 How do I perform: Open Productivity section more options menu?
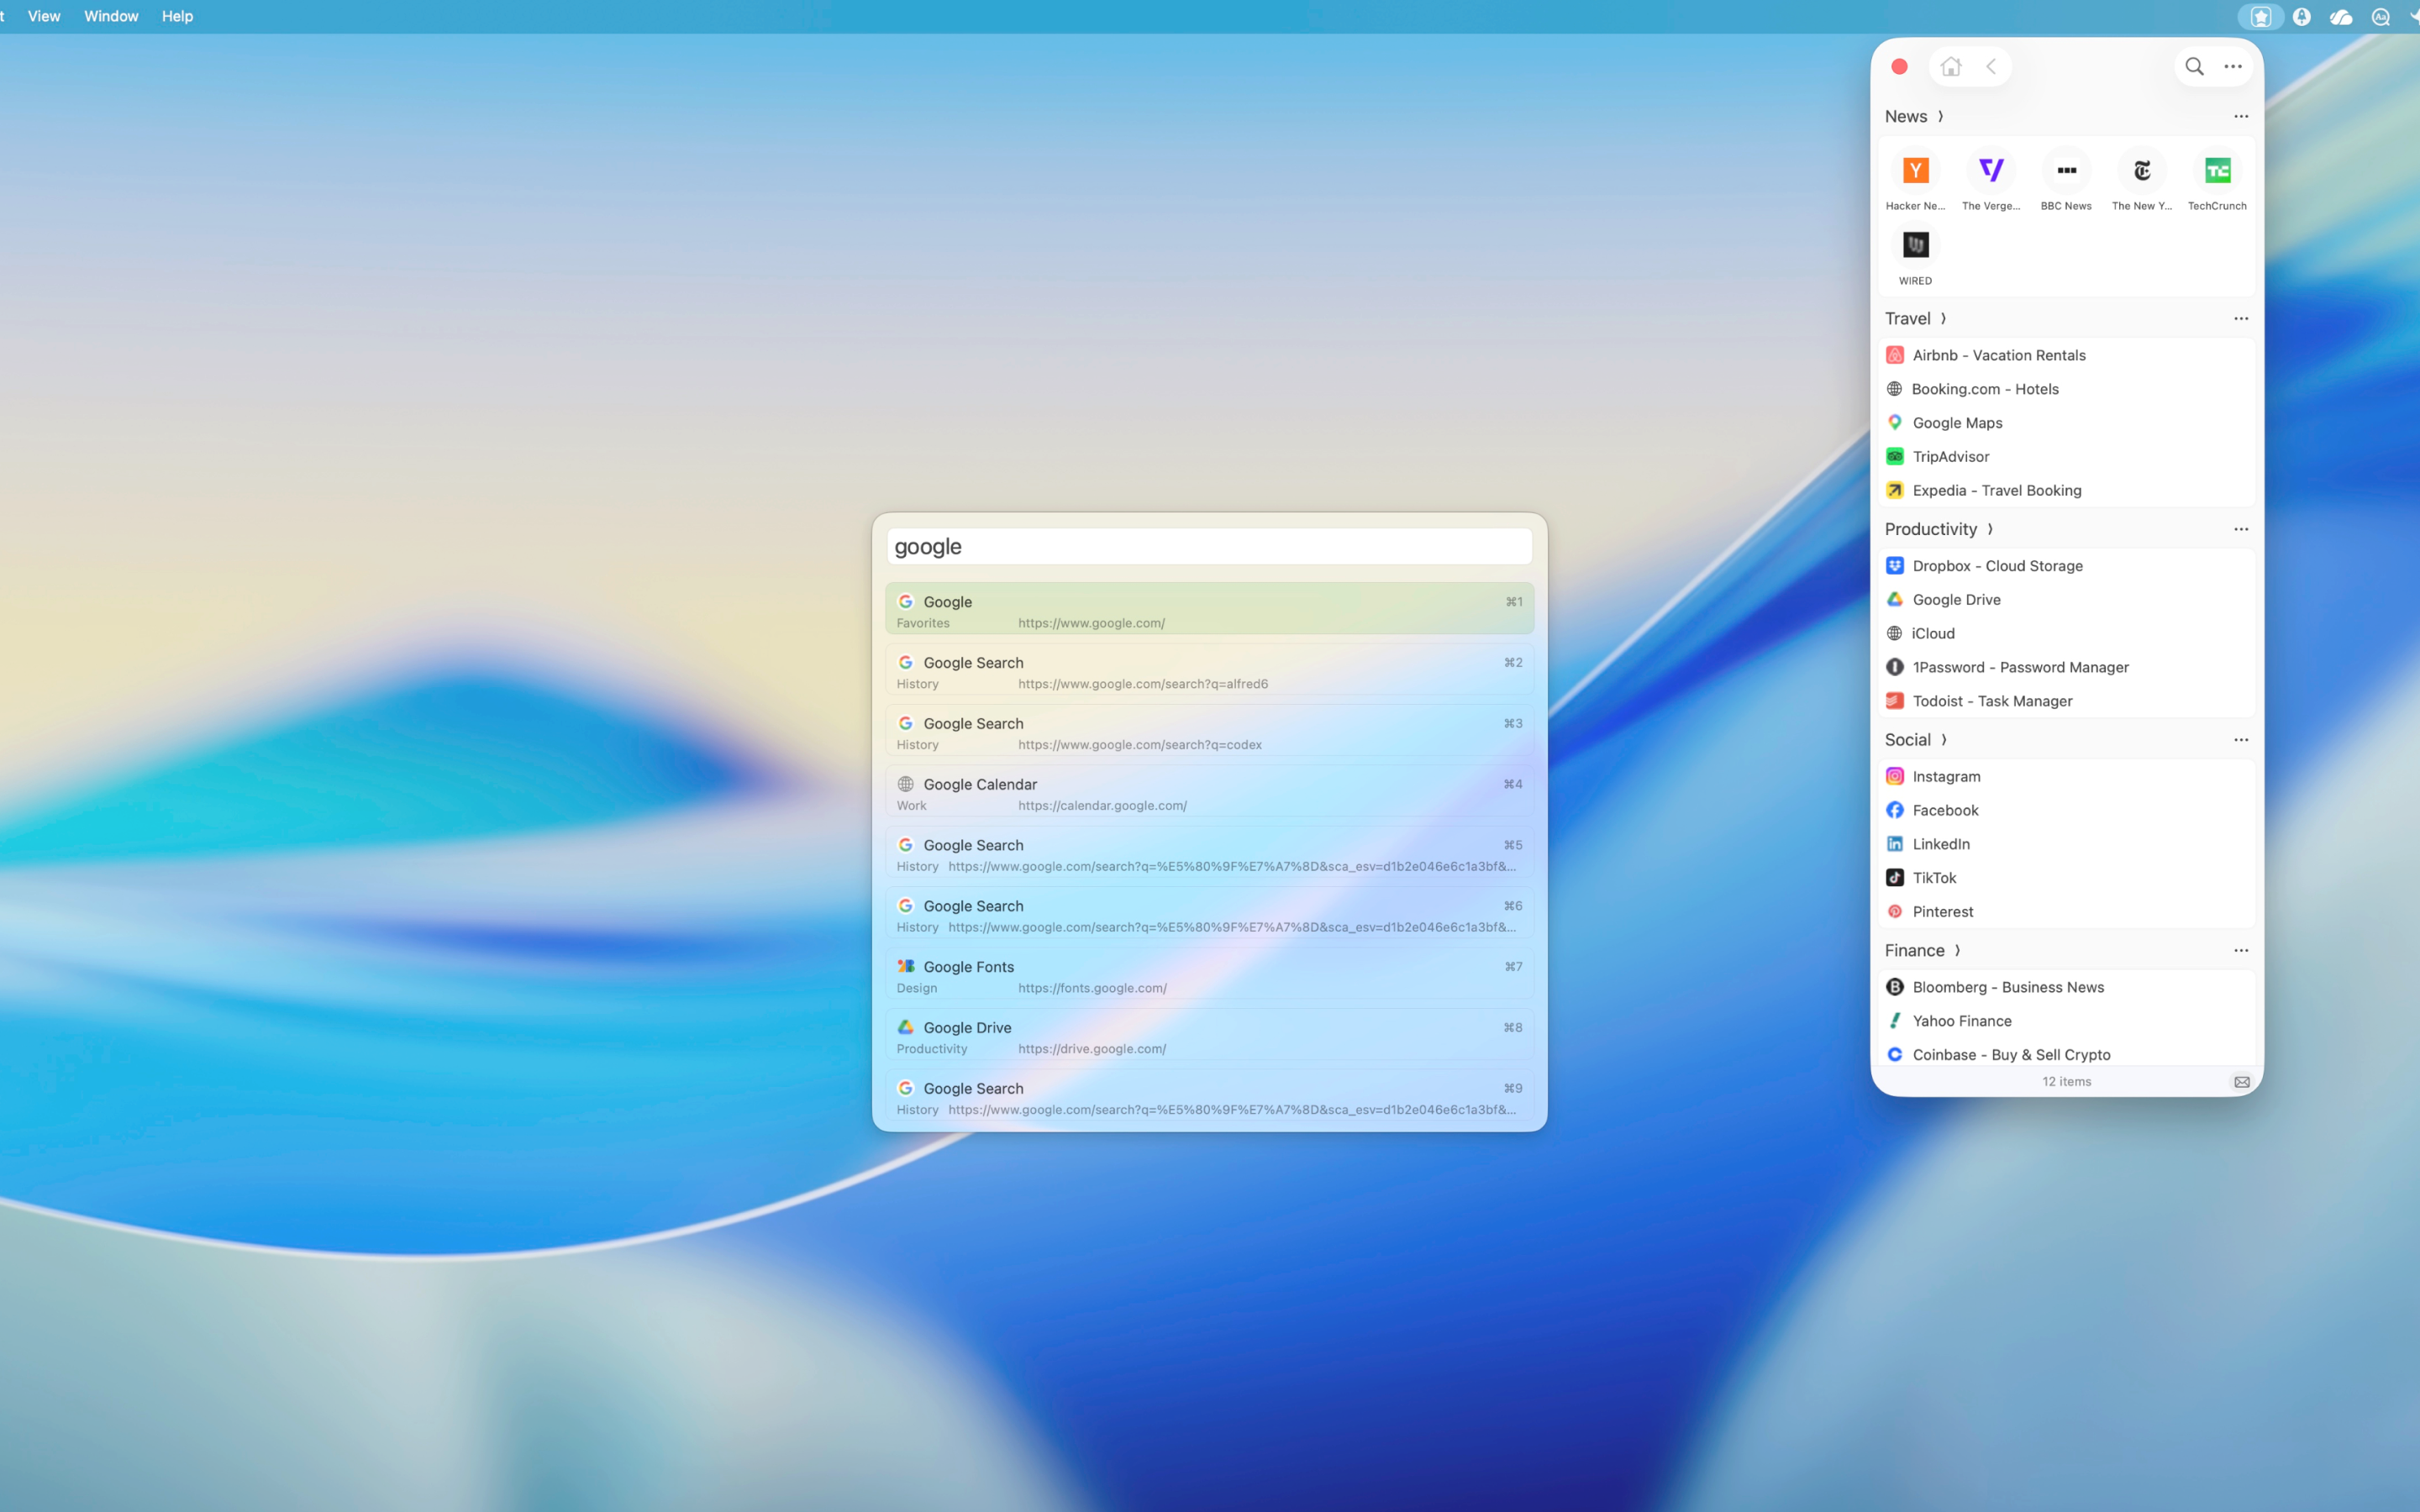tap(2241, 530)
